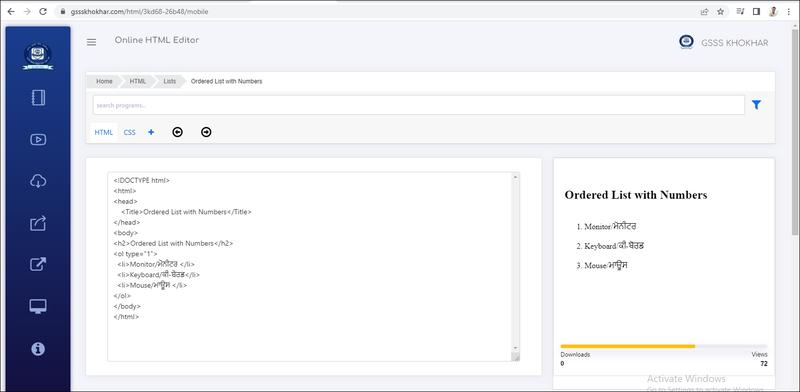800x392 pixels.
Task: Switch to the CSS tab
Action: coord(130,132)
